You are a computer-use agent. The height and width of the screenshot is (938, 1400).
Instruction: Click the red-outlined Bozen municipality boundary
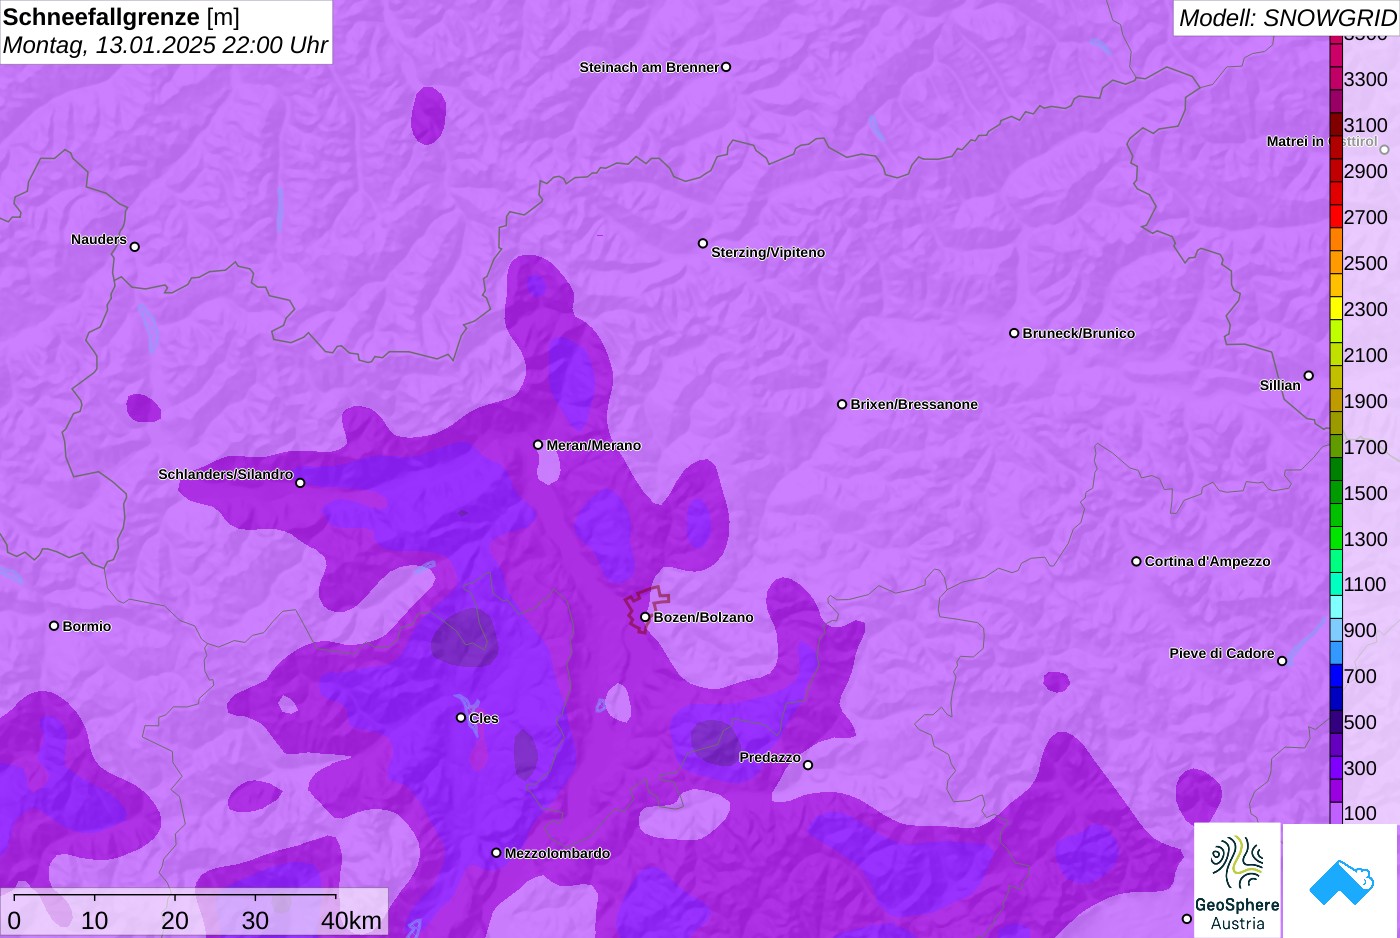[x=647, y=609]
